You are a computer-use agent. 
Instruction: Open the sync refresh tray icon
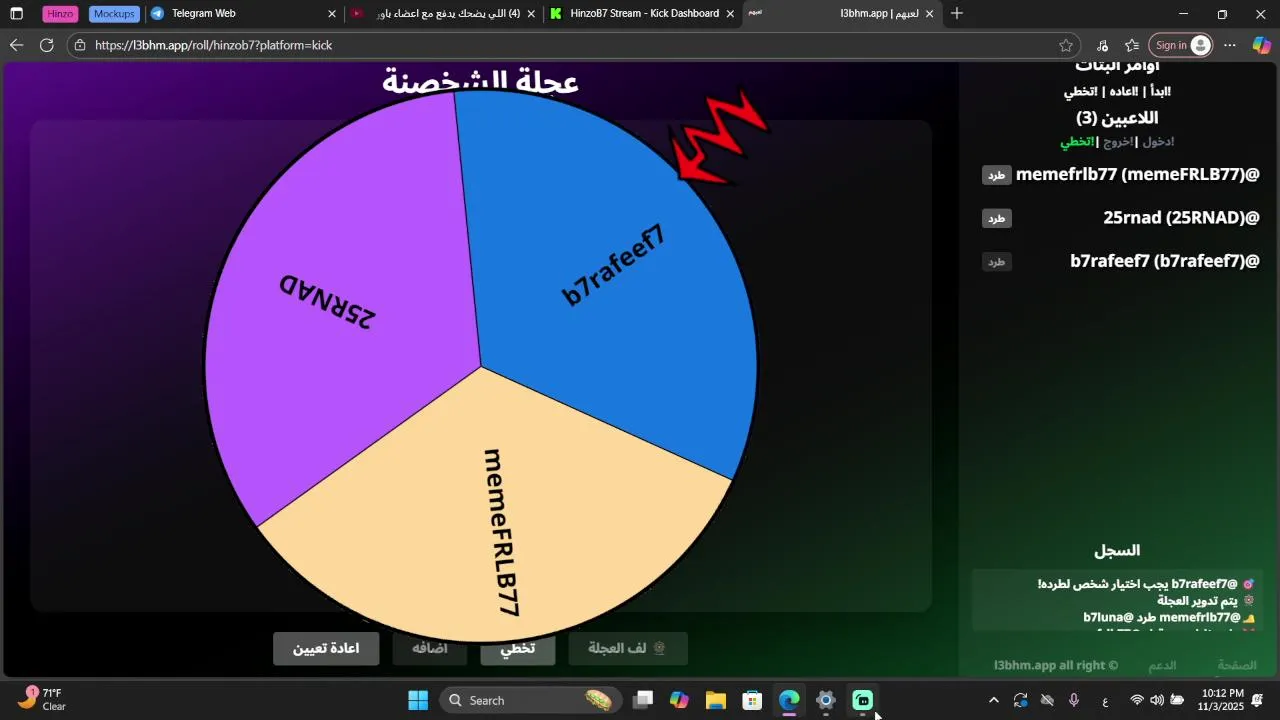coord(1020,700)
